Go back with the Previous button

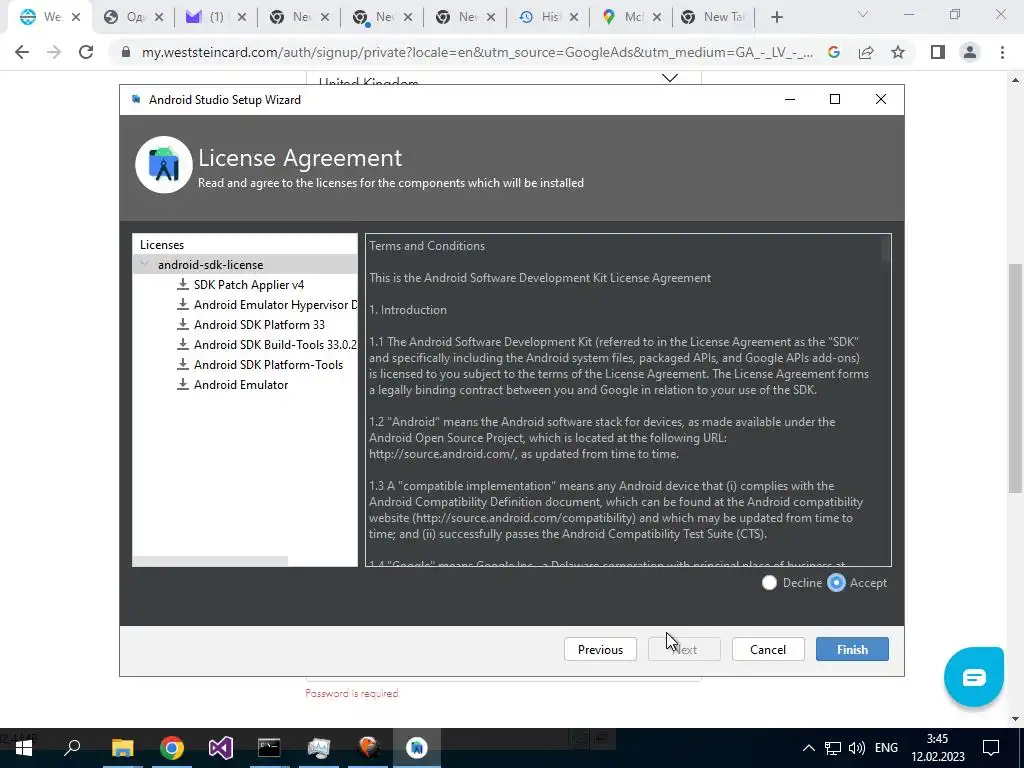pos(600,649)
